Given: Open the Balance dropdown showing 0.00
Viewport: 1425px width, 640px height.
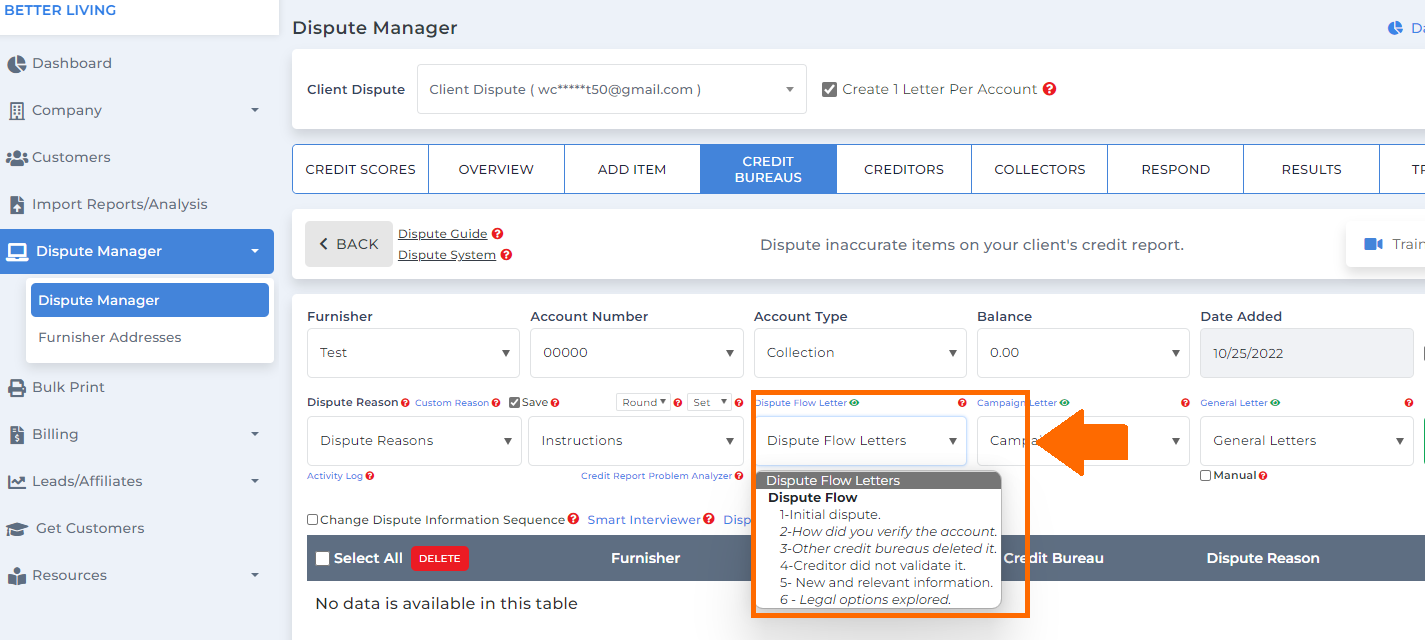Looking at the screenshot, I should 1083,353.
